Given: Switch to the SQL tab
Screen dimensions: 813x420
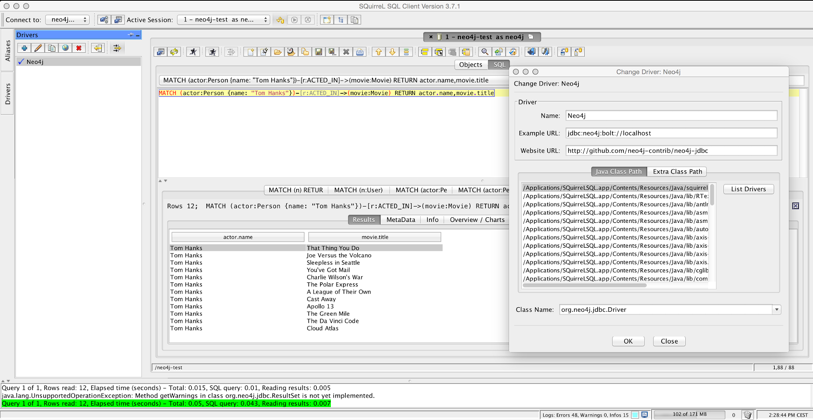Looking at the screenshot, I should coord(499,65).
